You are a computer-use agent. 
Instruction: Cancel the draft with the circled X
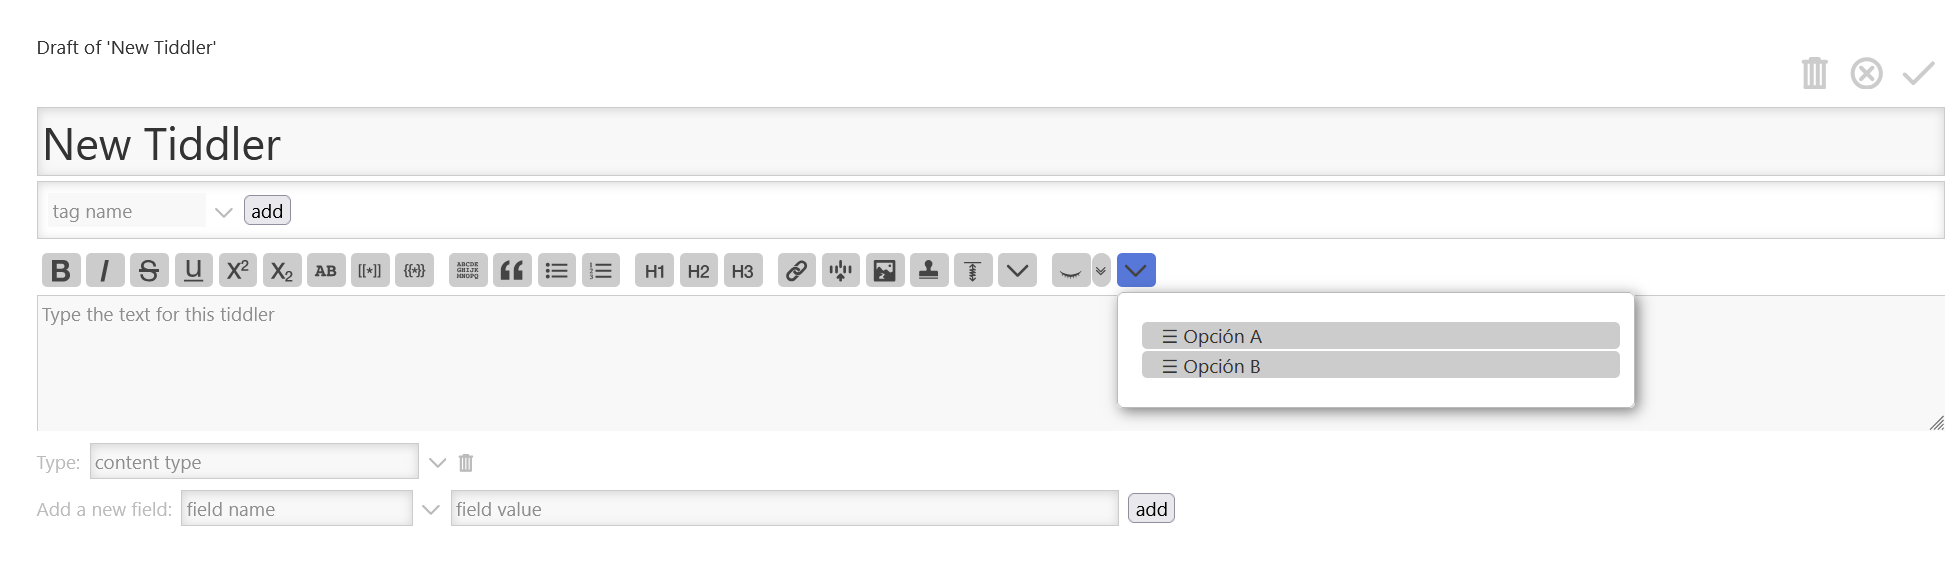1866,73
